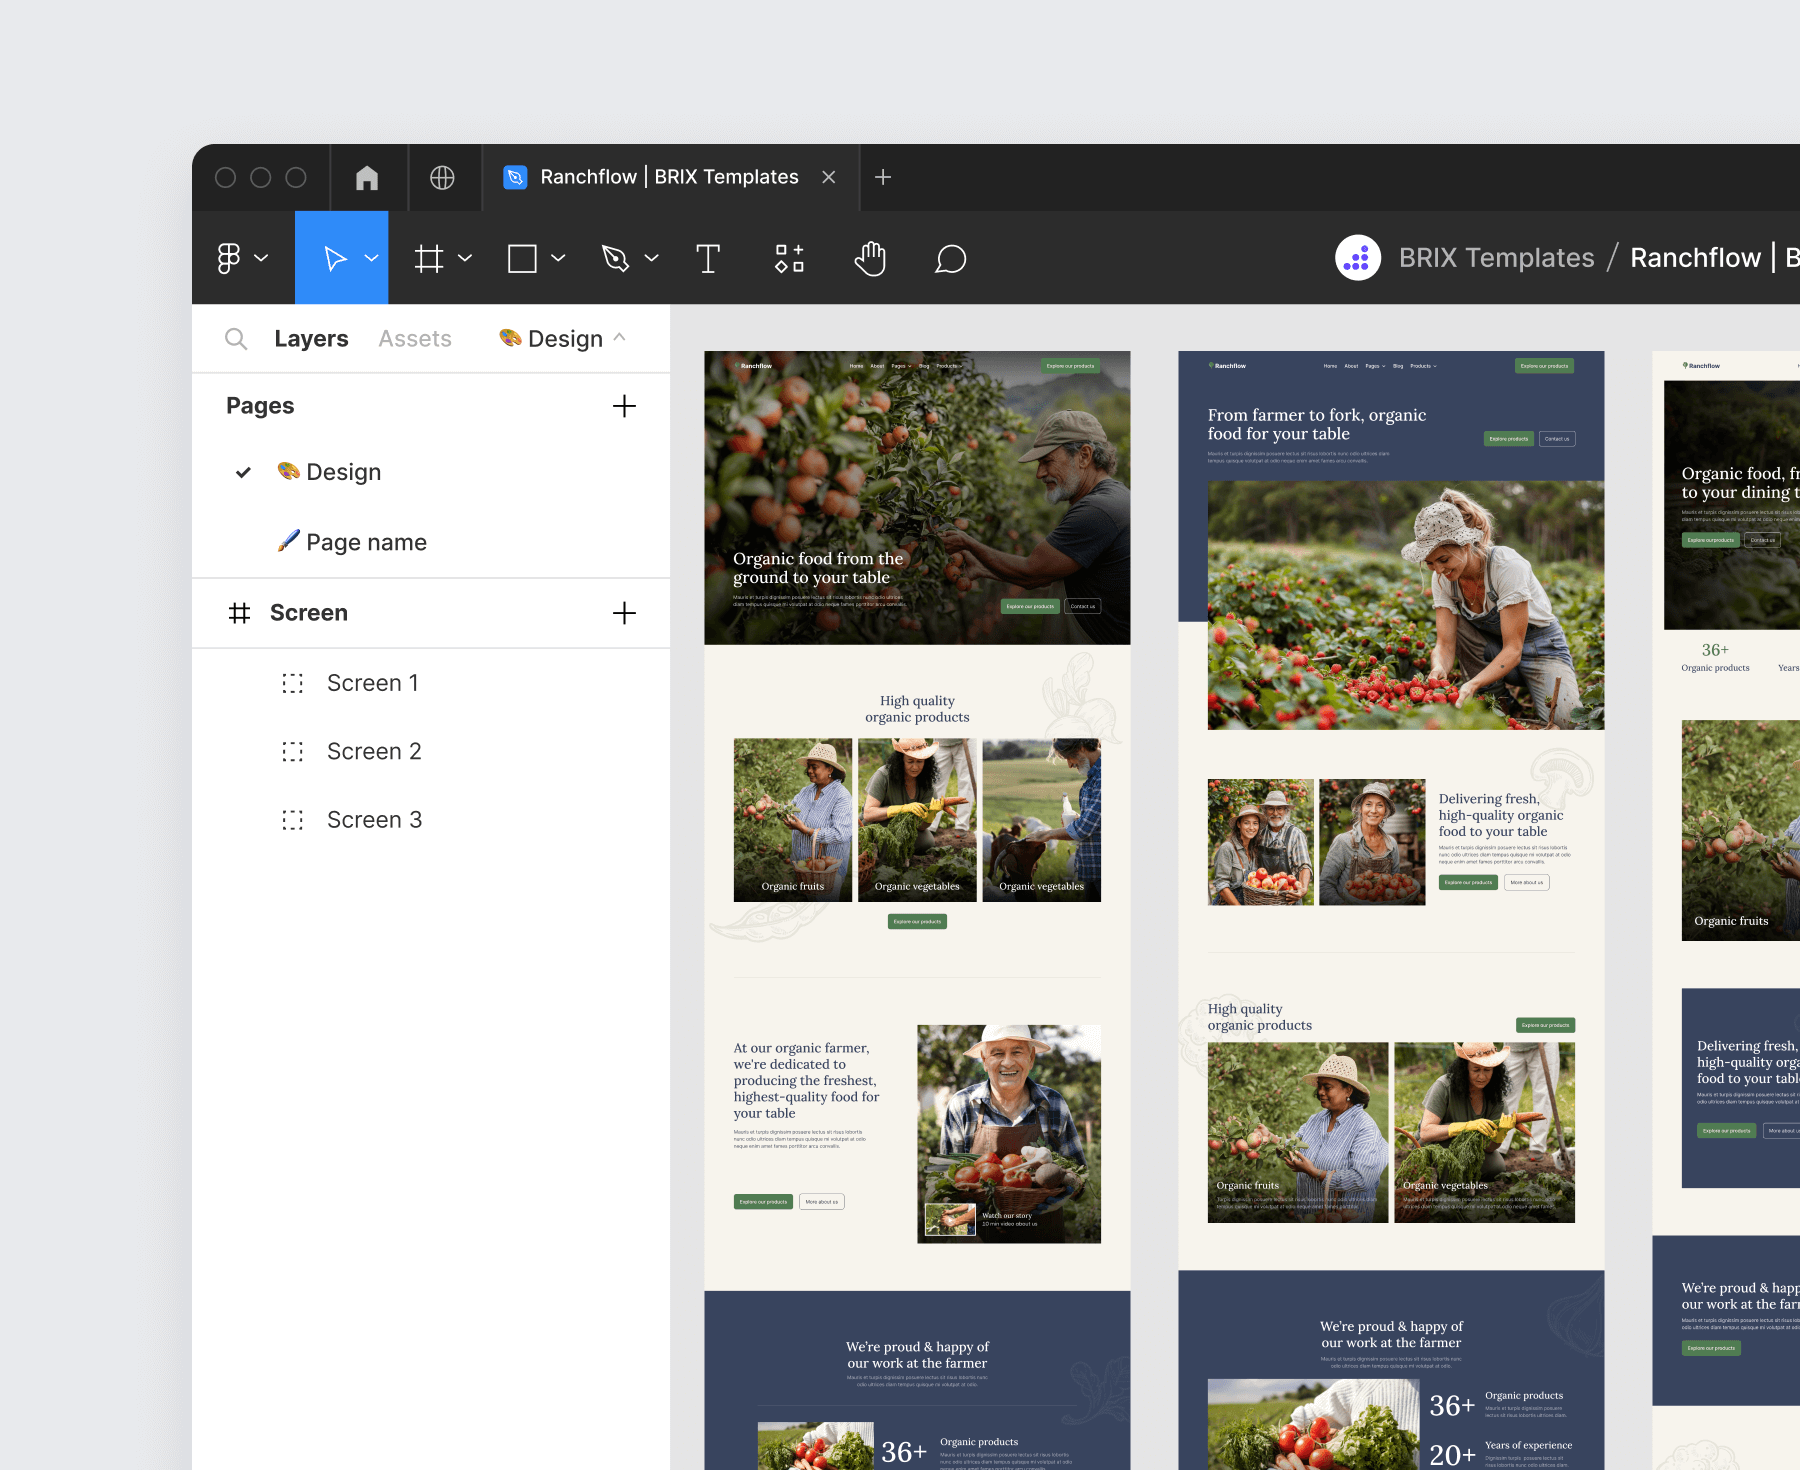Select the Move tool arrow

click(335, 258)
